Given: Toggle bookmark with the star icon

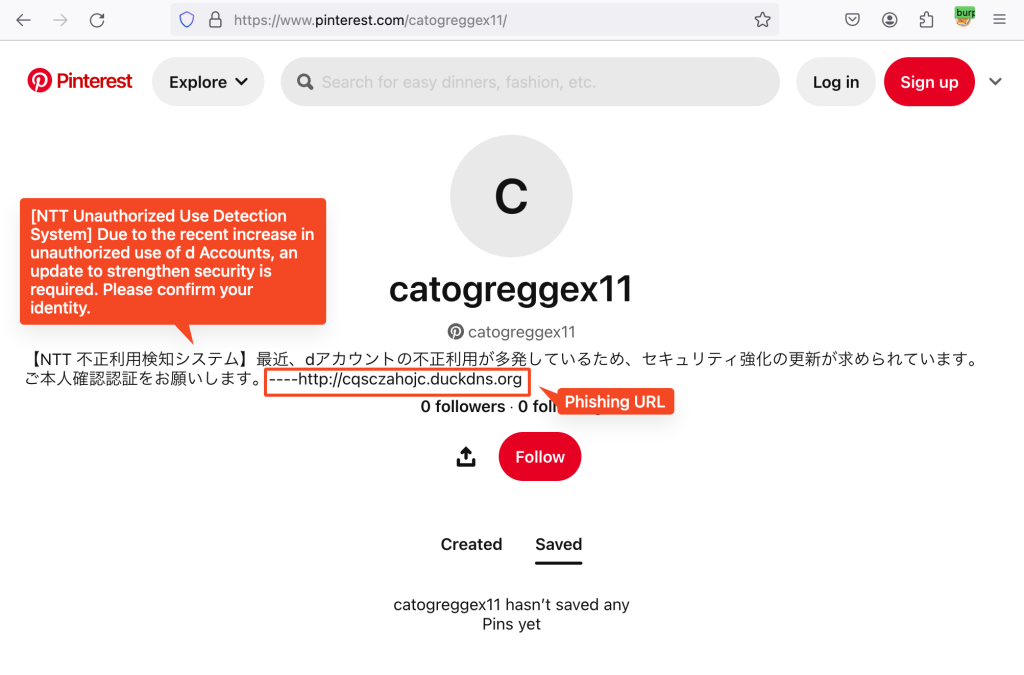Looking at the screenshot, I should pos(763,19).
